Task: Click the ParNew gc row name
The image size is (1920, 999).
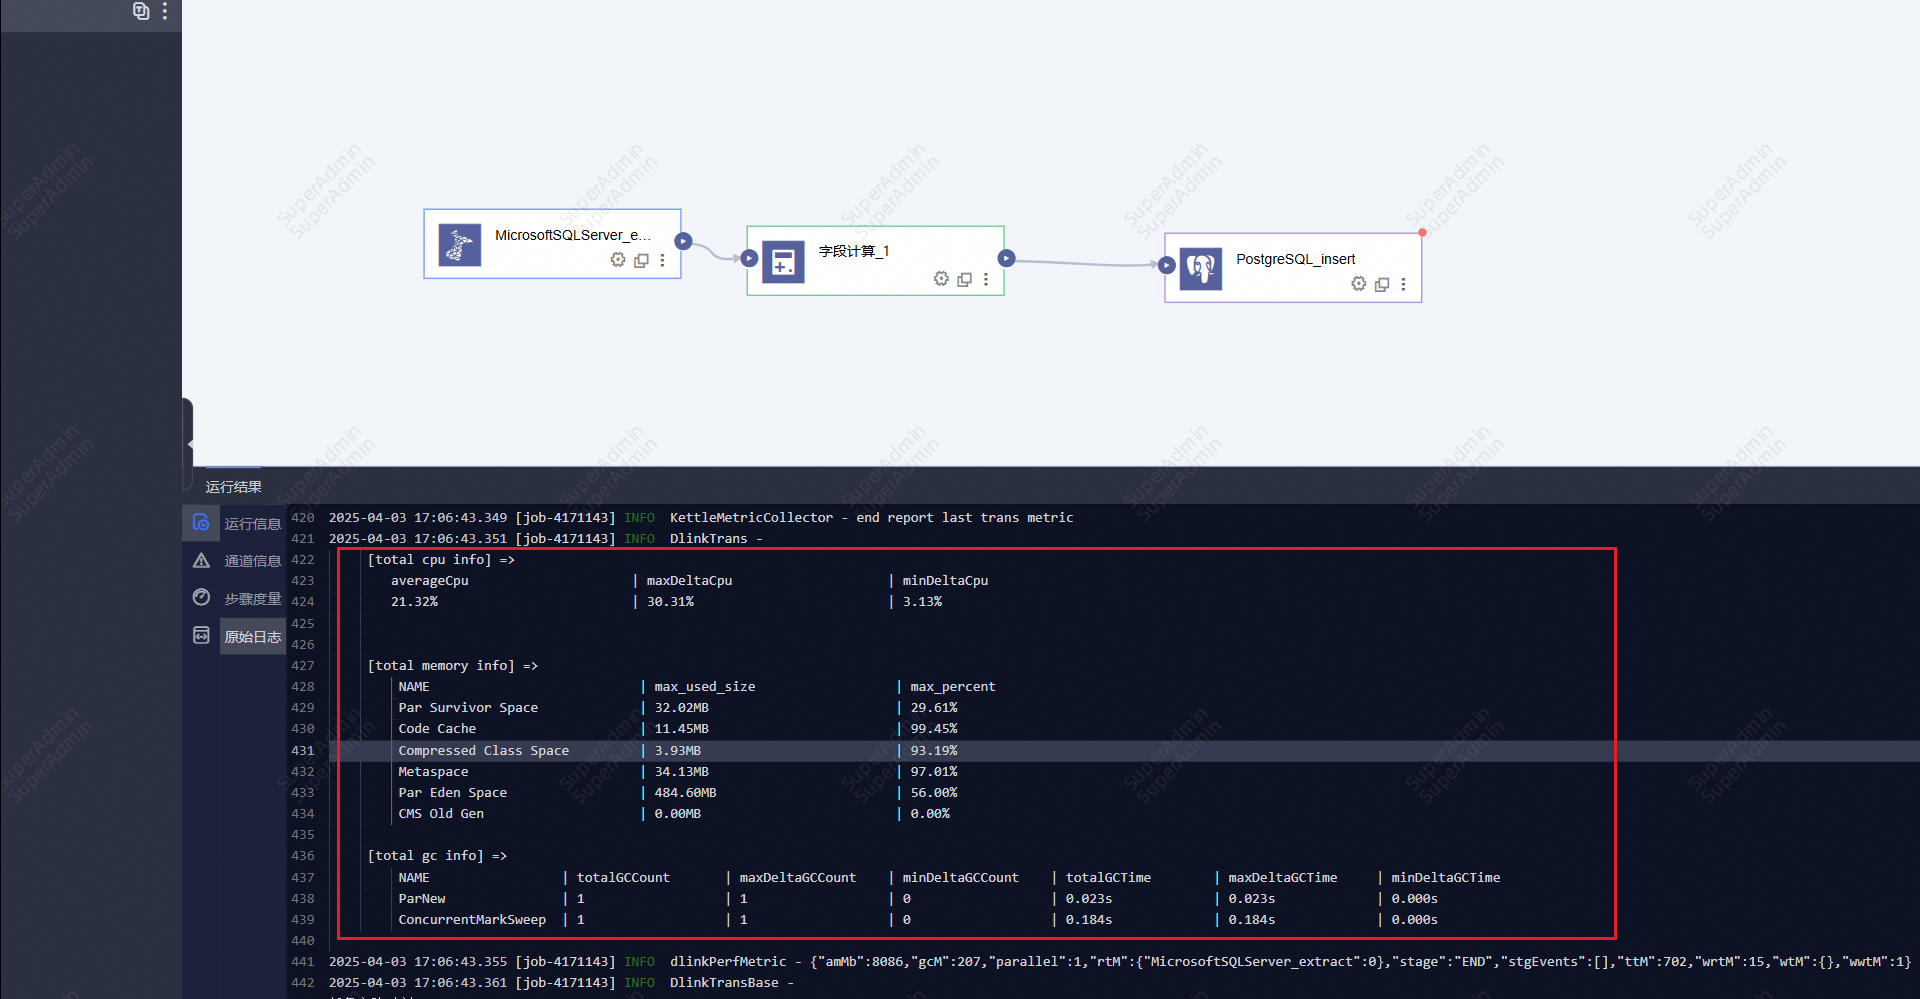Action: pos(422,898)
